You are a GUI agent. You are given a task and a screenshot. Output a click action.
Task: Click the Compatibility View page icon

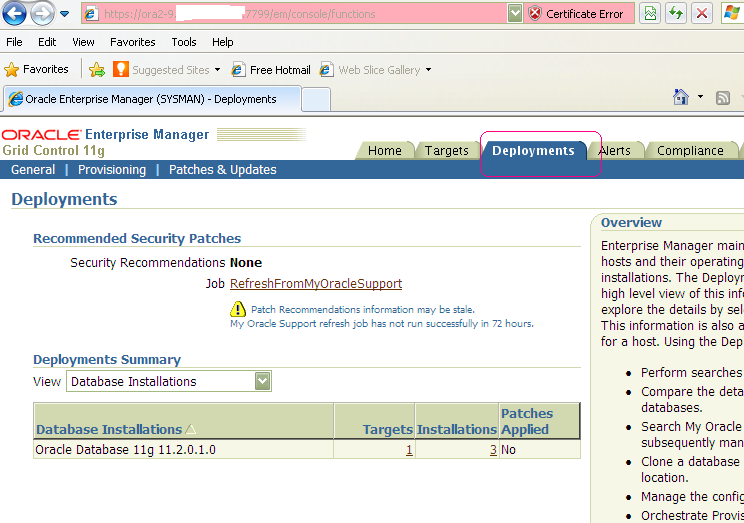[650, 13]
